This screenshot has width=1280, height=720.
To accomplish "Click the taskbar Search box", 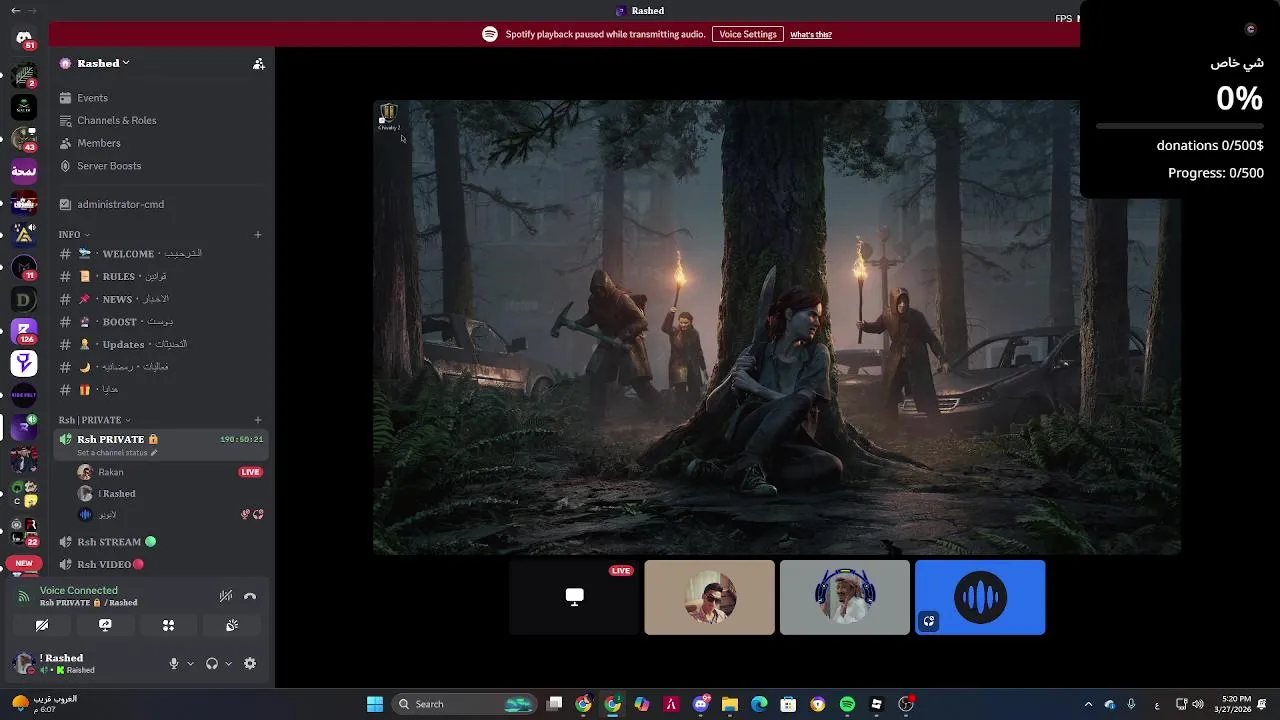I will coord(463,704).
